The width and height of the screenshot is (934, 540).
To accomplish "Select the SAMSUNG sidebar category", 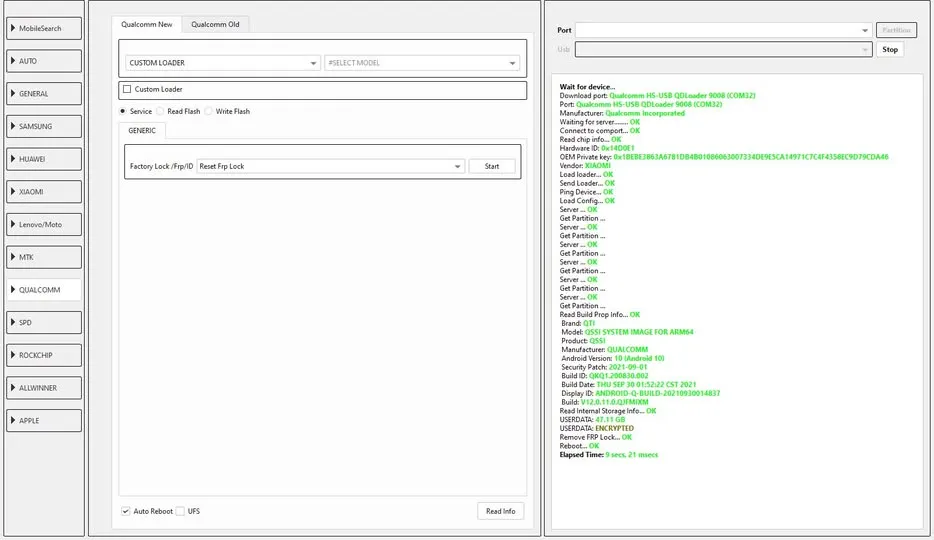I will click(x=44, y=127).
